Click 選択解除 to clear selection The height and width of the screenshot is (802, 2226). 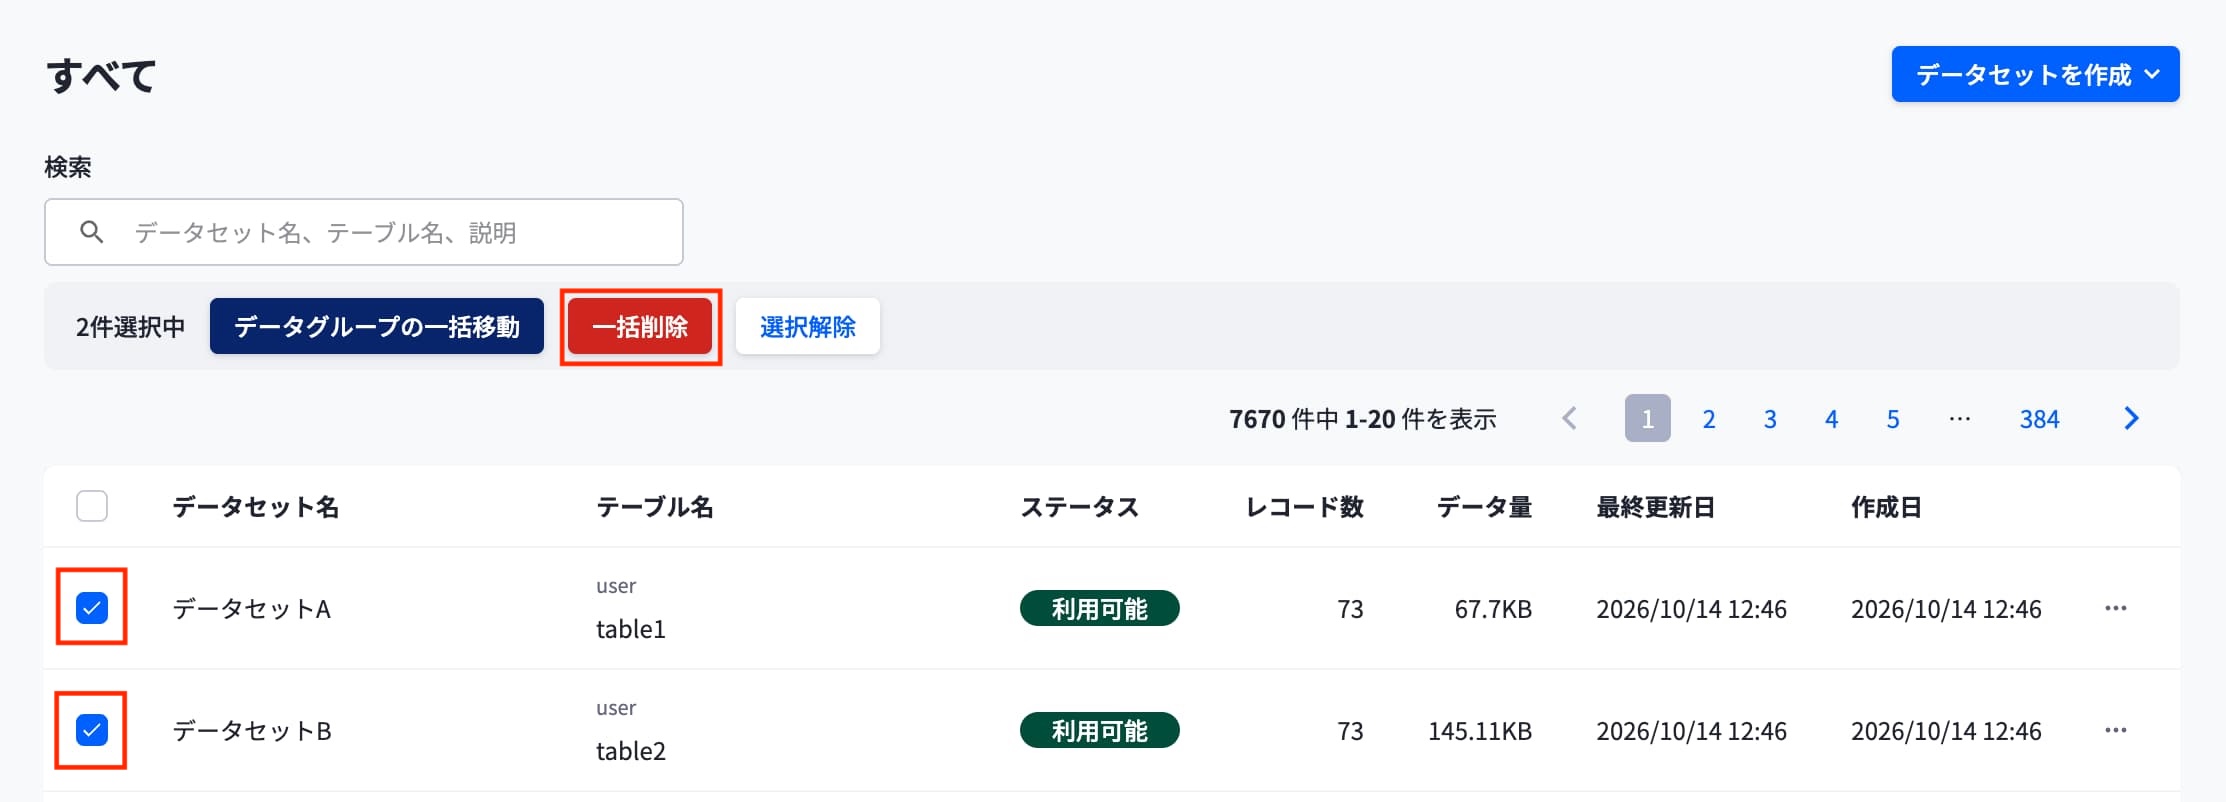[808, 326]
